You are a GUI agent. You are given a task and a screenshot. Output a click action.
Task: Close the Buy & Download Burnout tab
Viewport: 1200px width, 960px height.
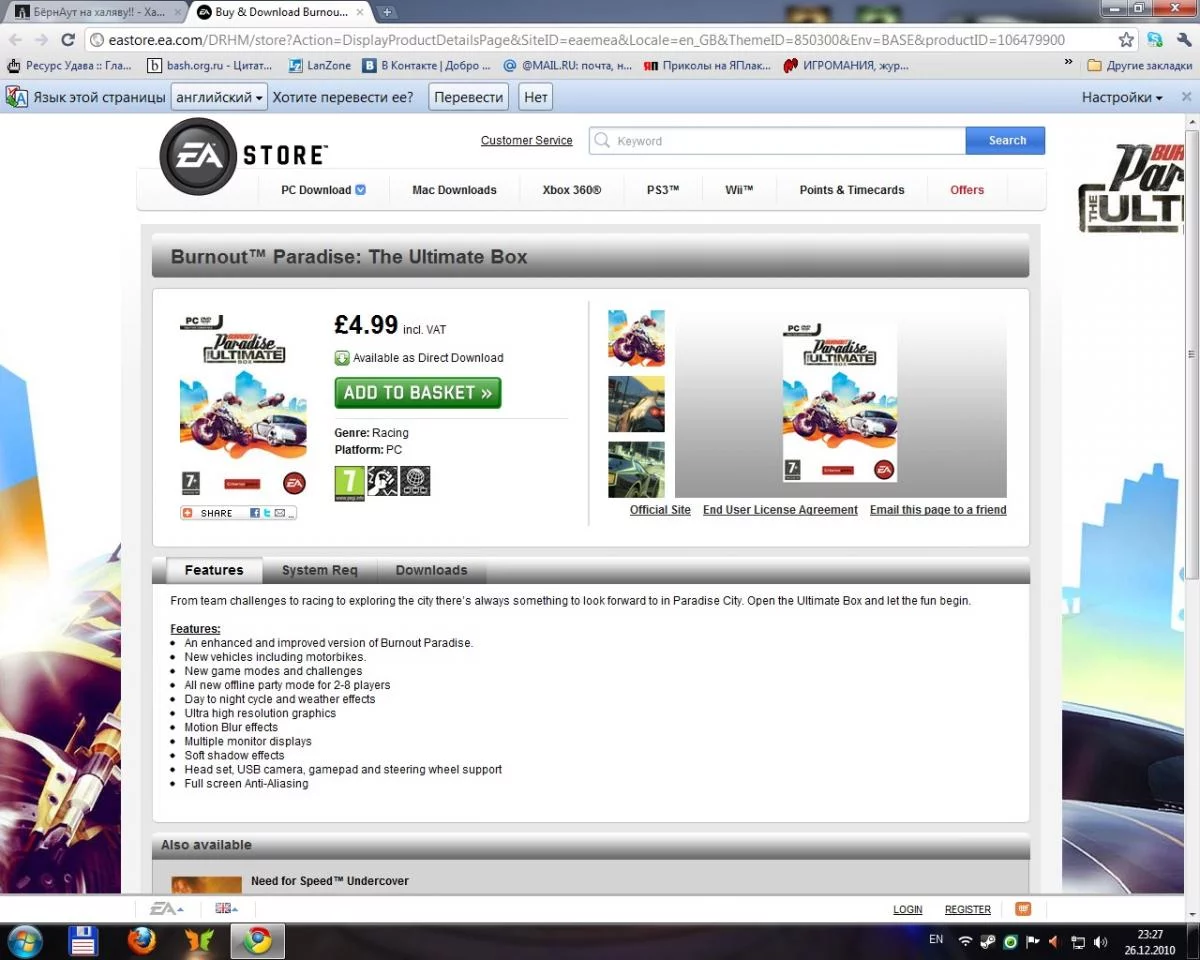pyautogui.click(x=361, y=12)
